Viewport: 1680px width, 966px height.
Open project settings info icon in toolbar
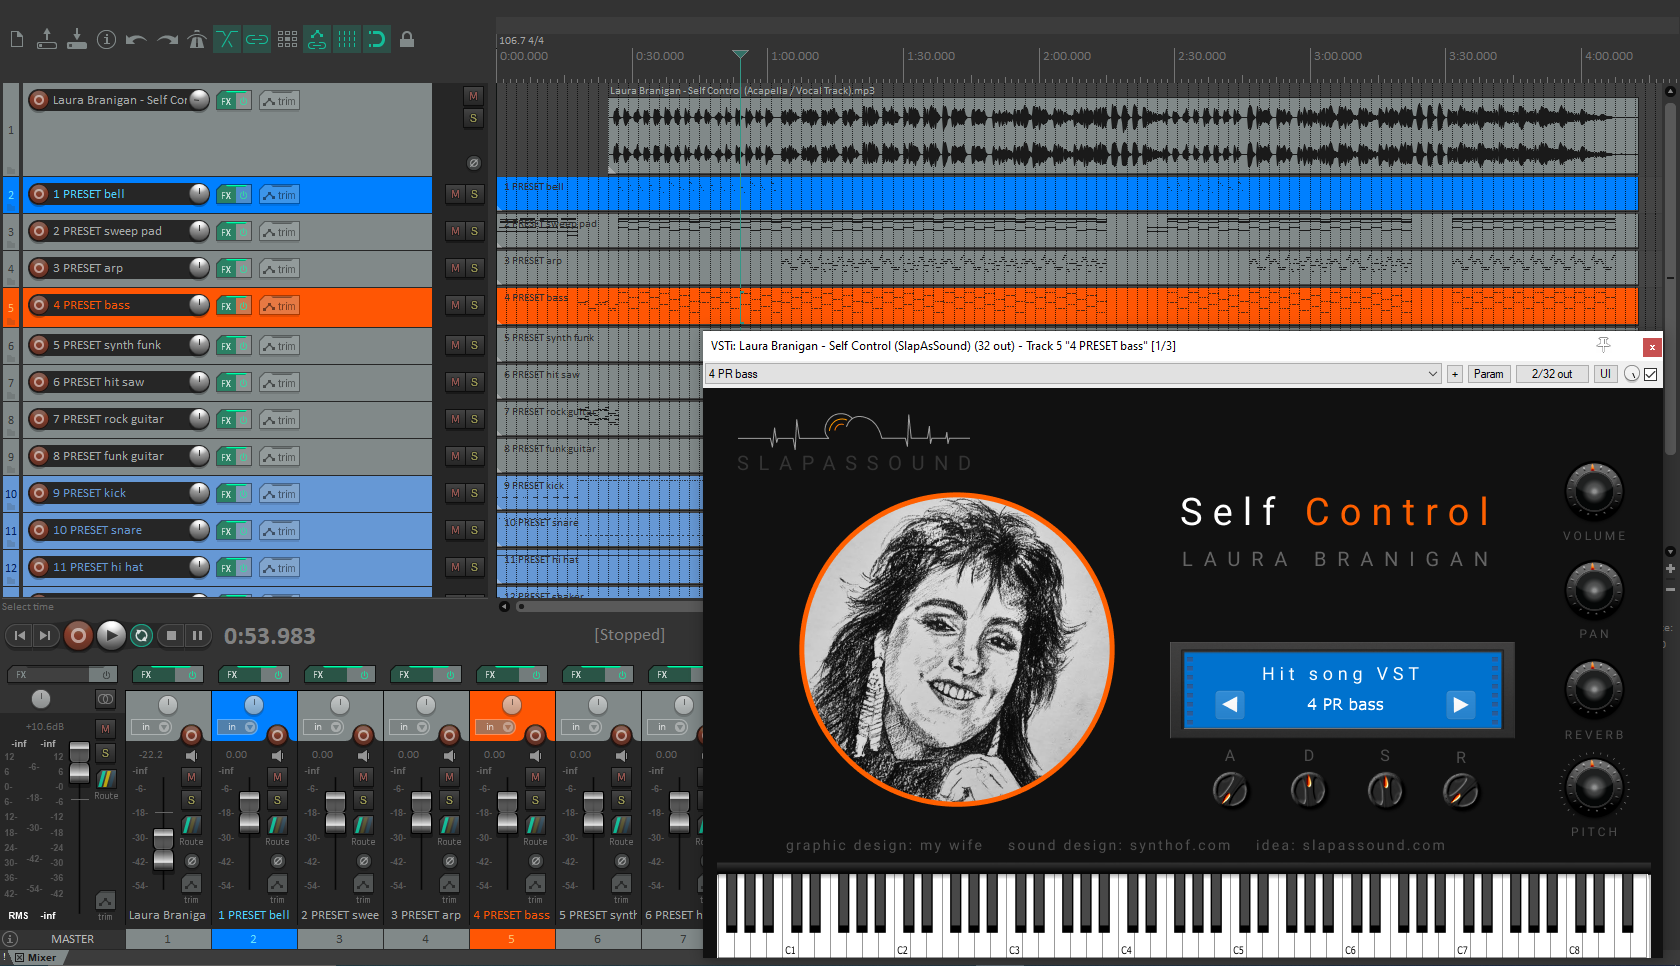point(107,39)
